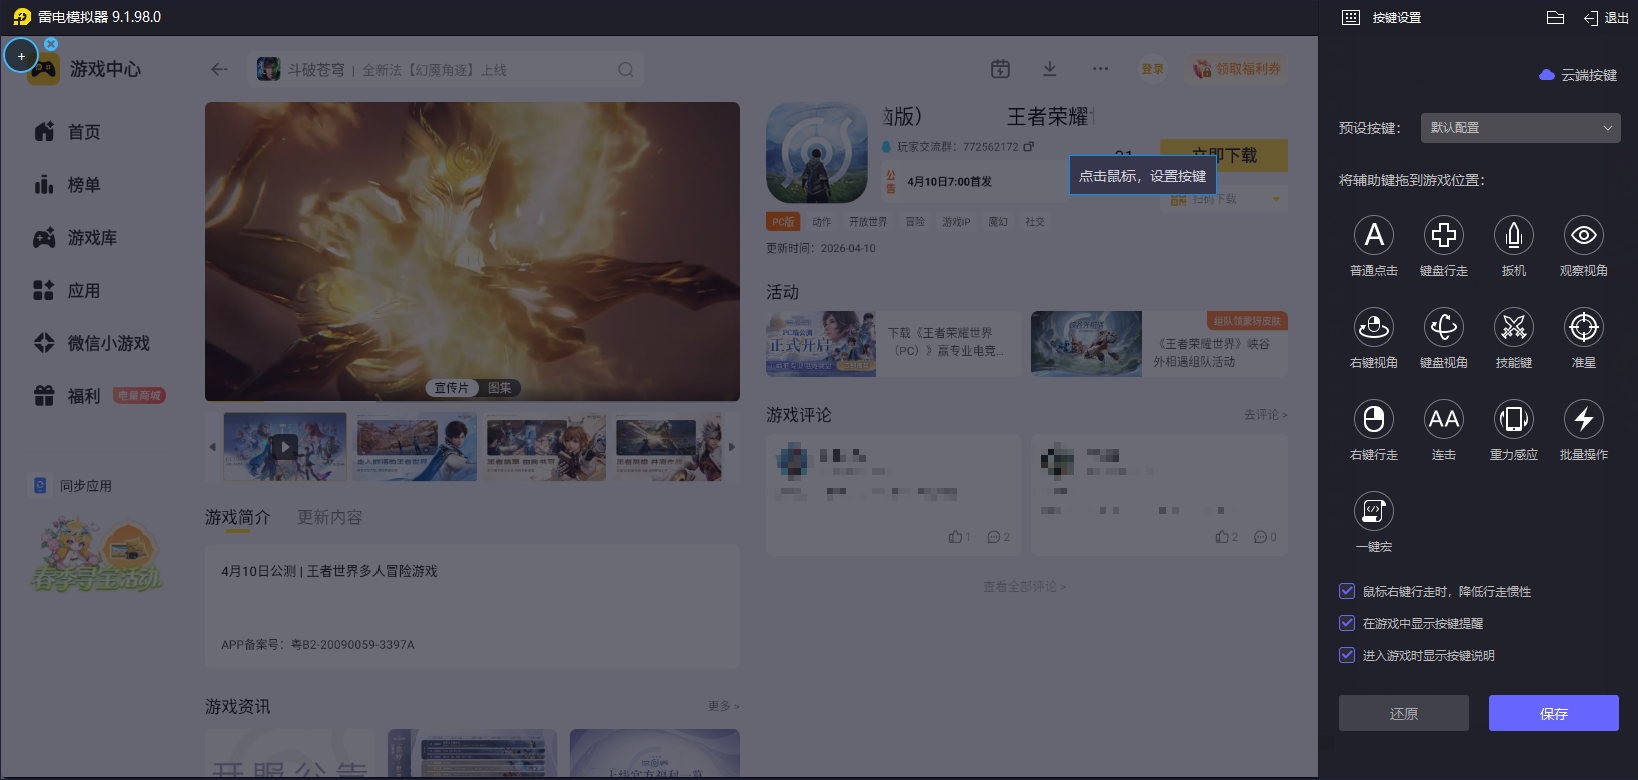The image size is (1638, 780).
Task: Open 首页 in the sidebar
Action: [x=68, y=132]
